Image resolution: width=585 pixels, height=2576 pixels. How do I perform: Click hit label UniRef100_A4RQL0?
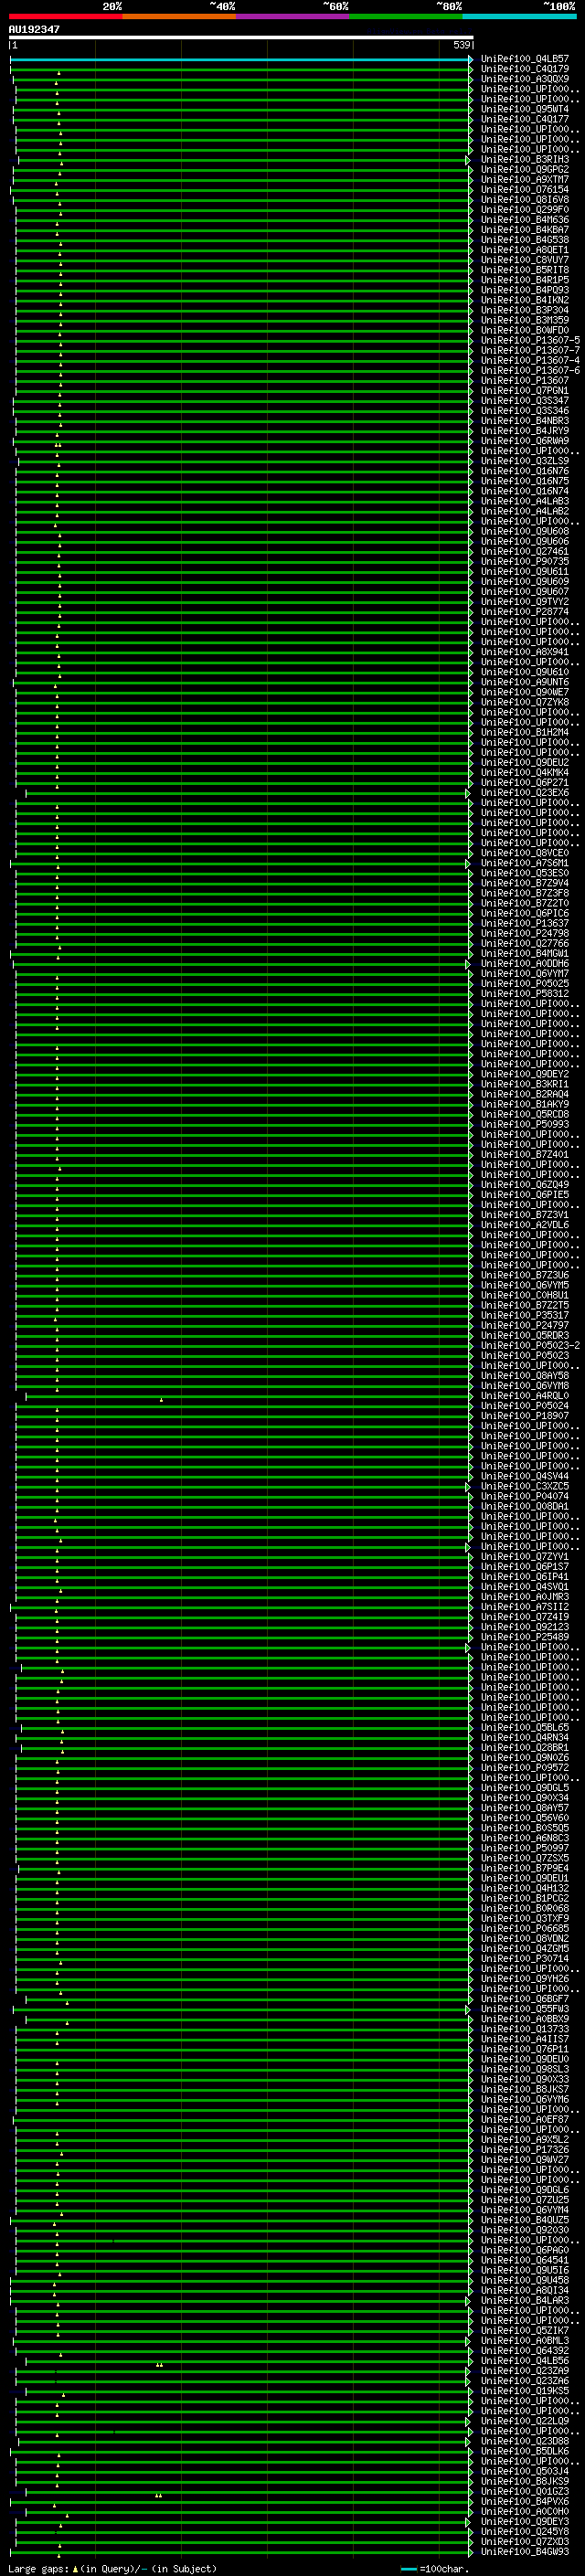click(x=525, y=1396)
